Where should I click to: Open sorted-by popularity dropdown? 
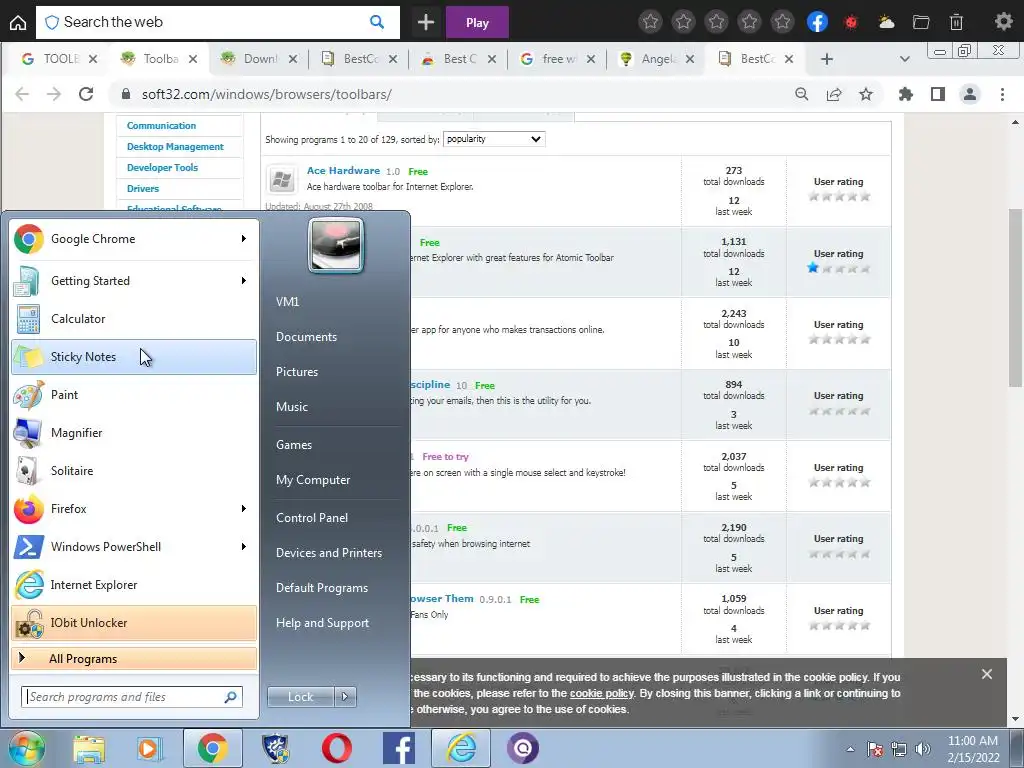tap(494, 139)
